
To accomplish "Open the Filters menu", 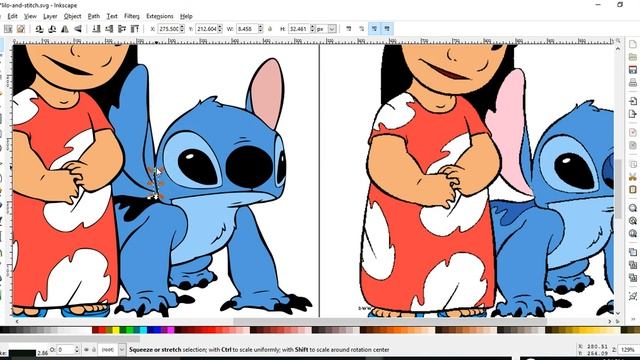I will [132, 16].
